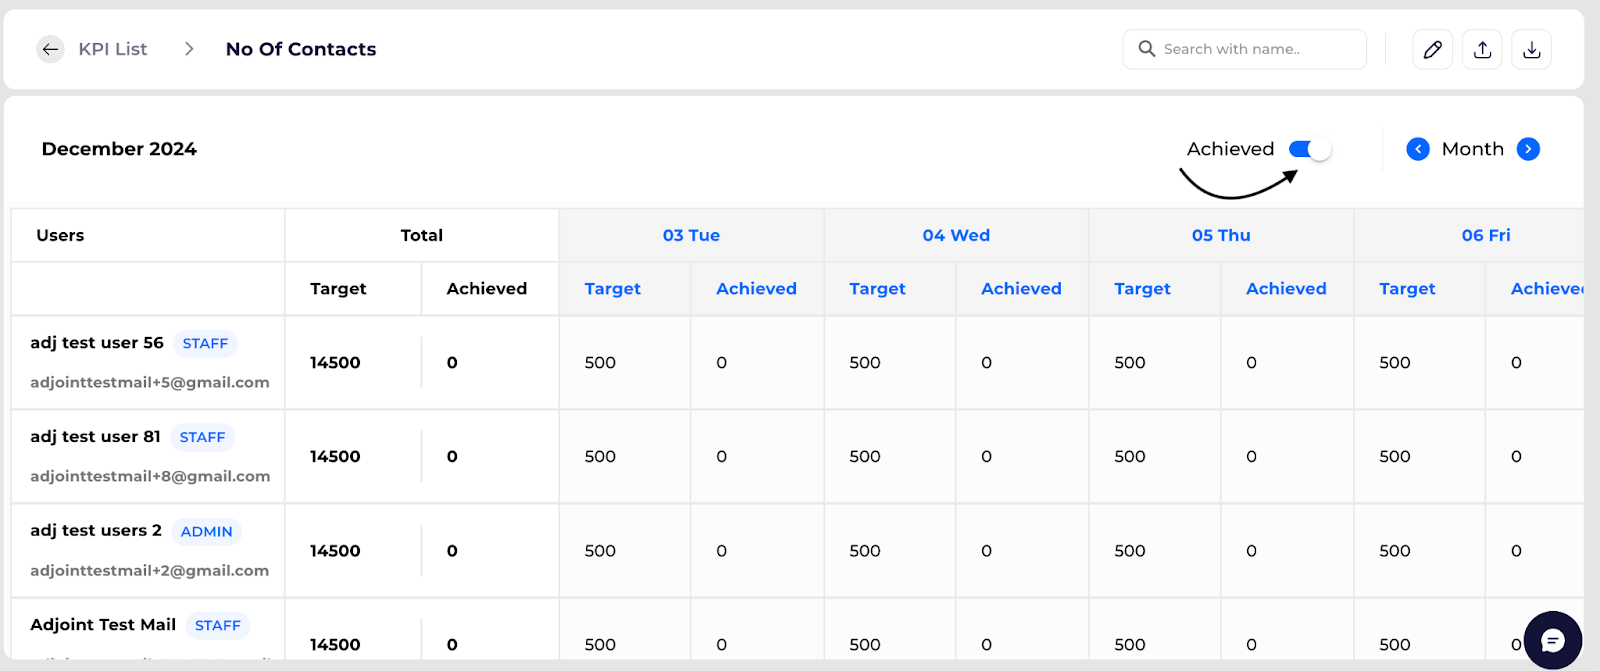Viewport: 1600px width, 671px height.
Task: Click the Total column header
Action: (421, 235)
